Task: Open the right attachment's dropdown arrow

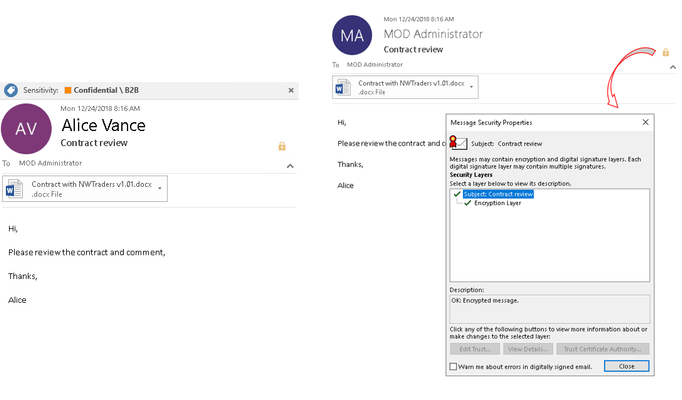Action: click(471, 87)
